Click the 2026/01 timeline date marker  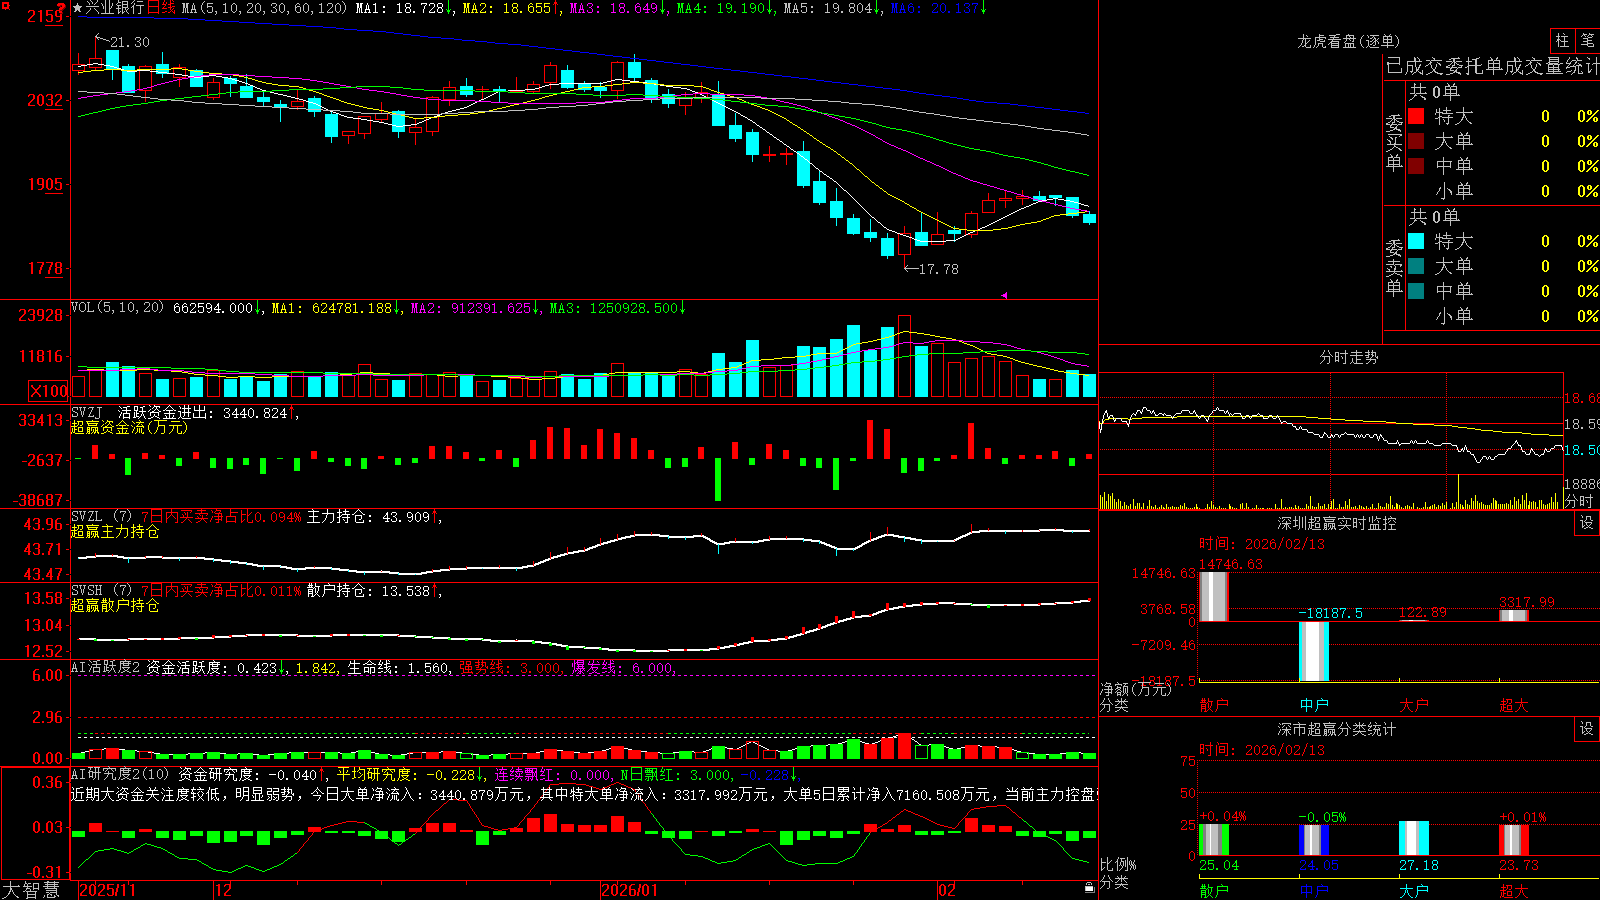[630, 890]
